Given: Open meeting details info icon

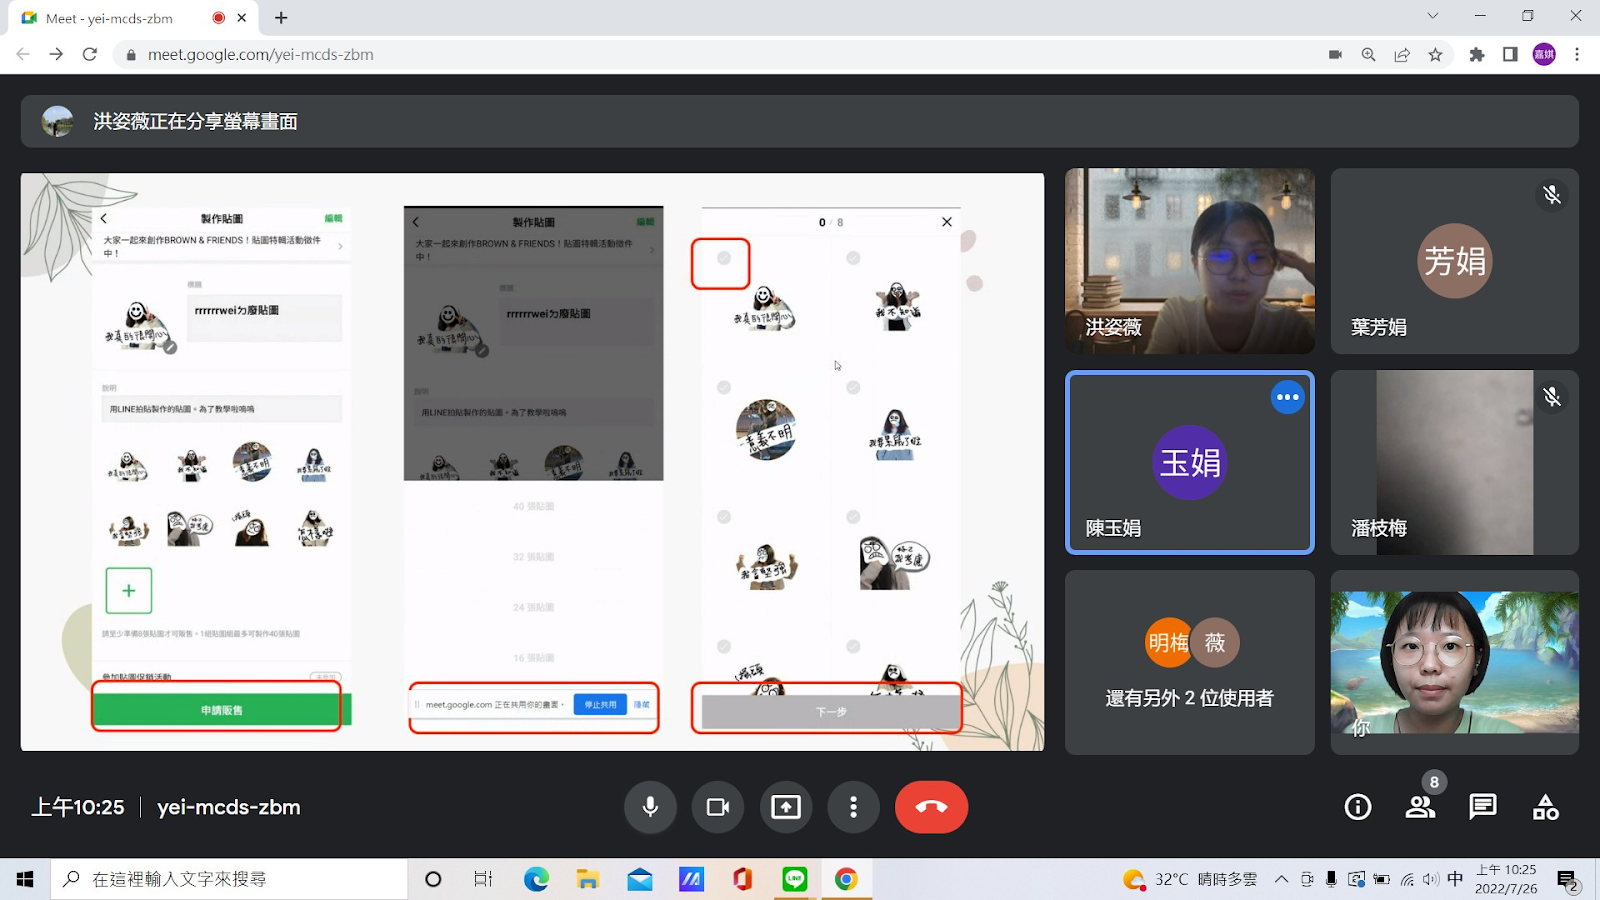Looking at the screenshot, I should pos(1358,807).
